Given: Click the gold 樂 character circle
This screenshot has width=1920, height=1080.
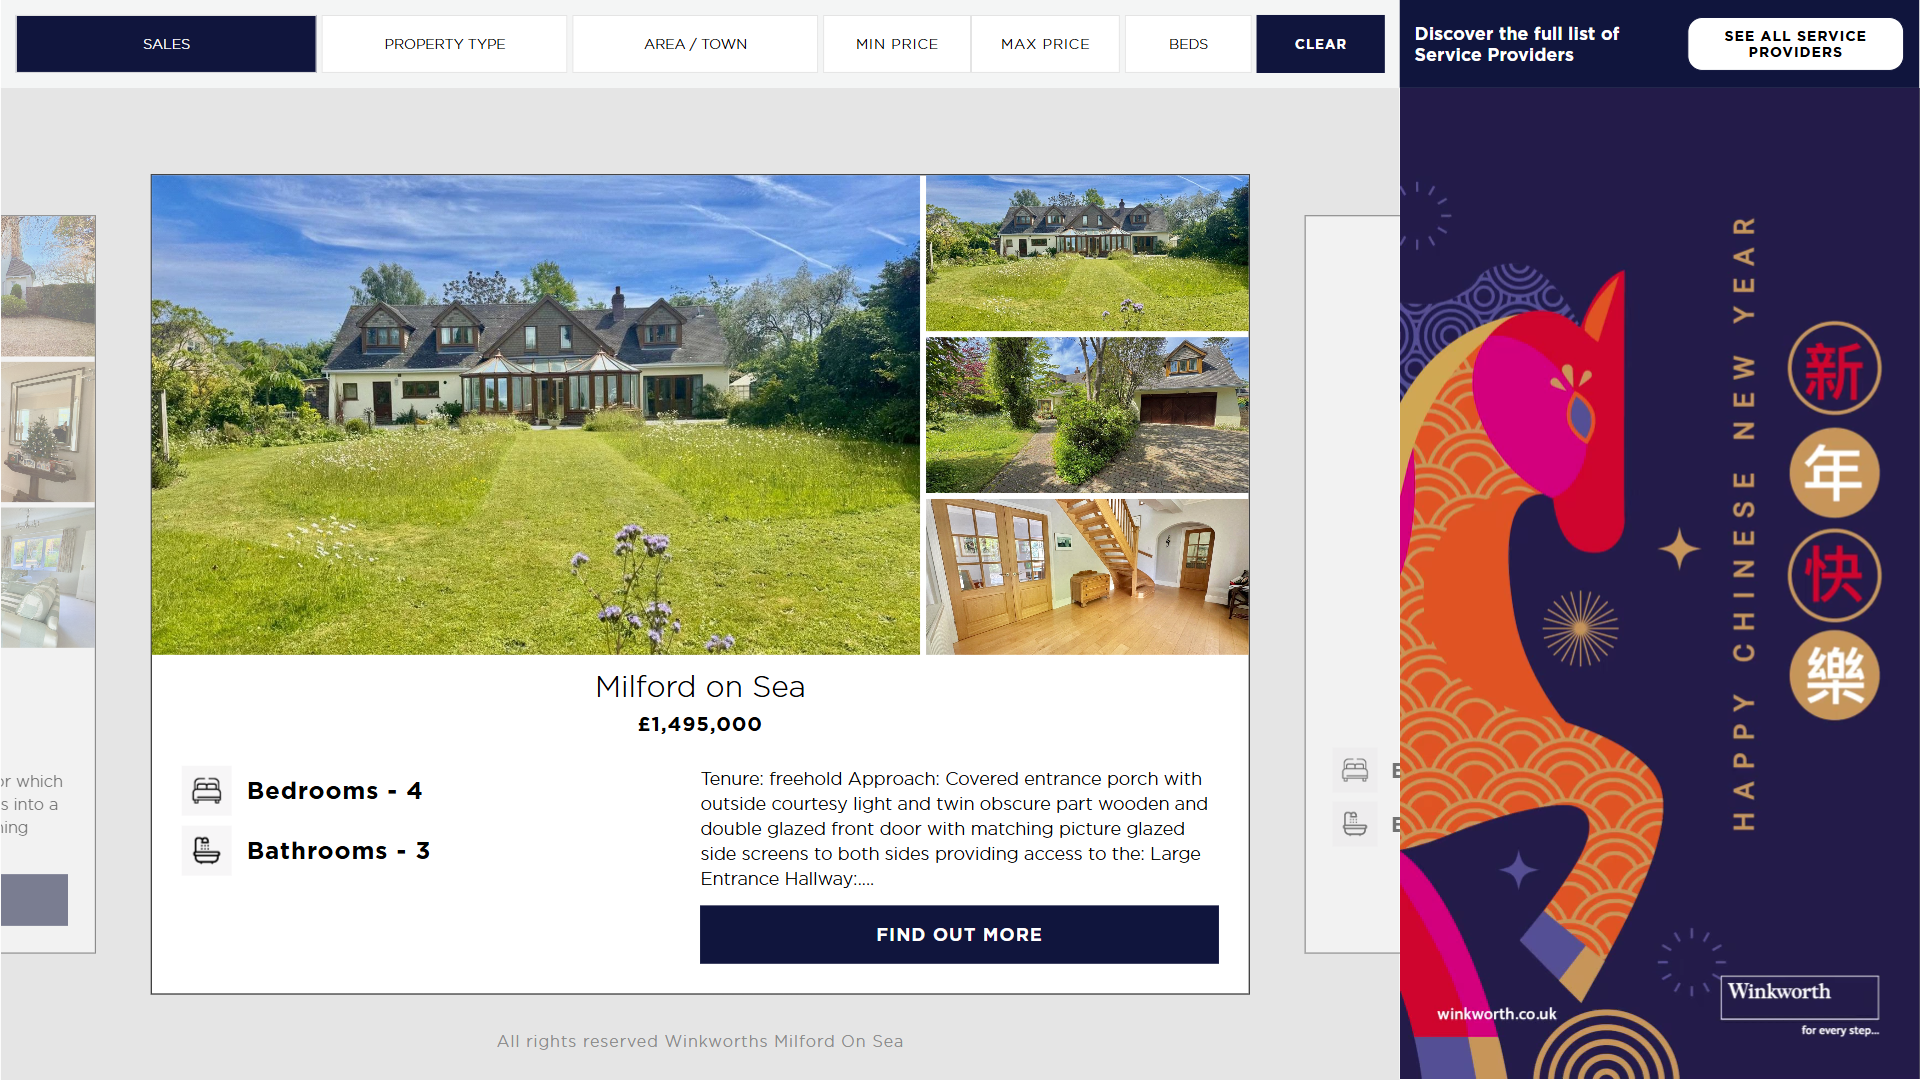Looking at the screenshot, I should pos(1834,676).
